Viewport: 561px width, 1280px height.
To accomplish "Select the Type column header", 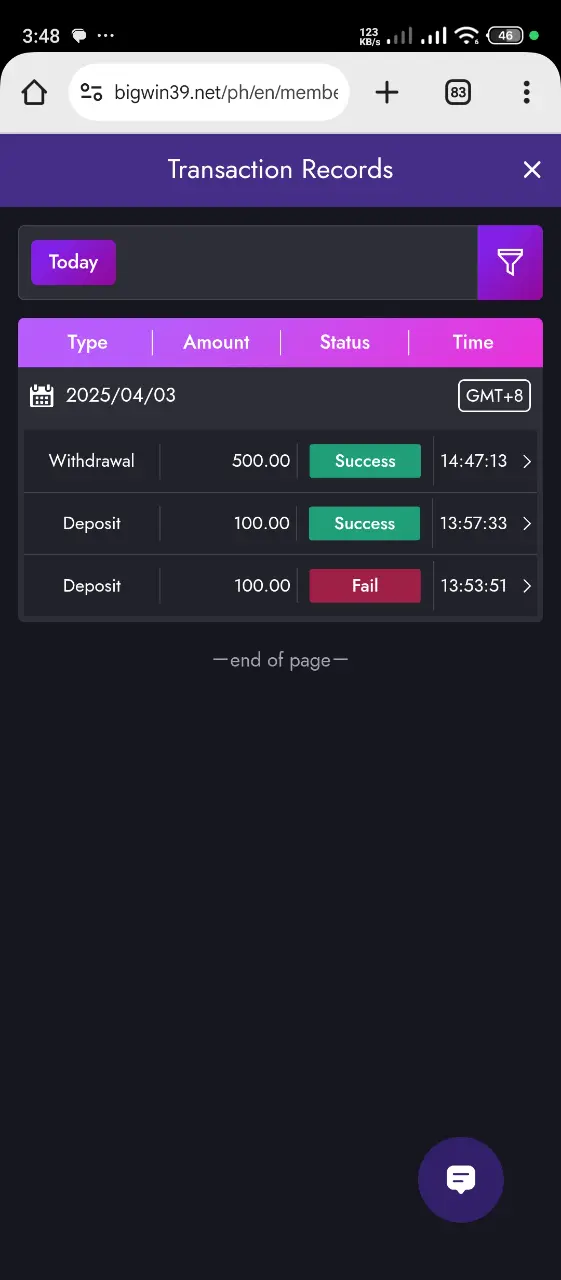I will tap(87, 342).
